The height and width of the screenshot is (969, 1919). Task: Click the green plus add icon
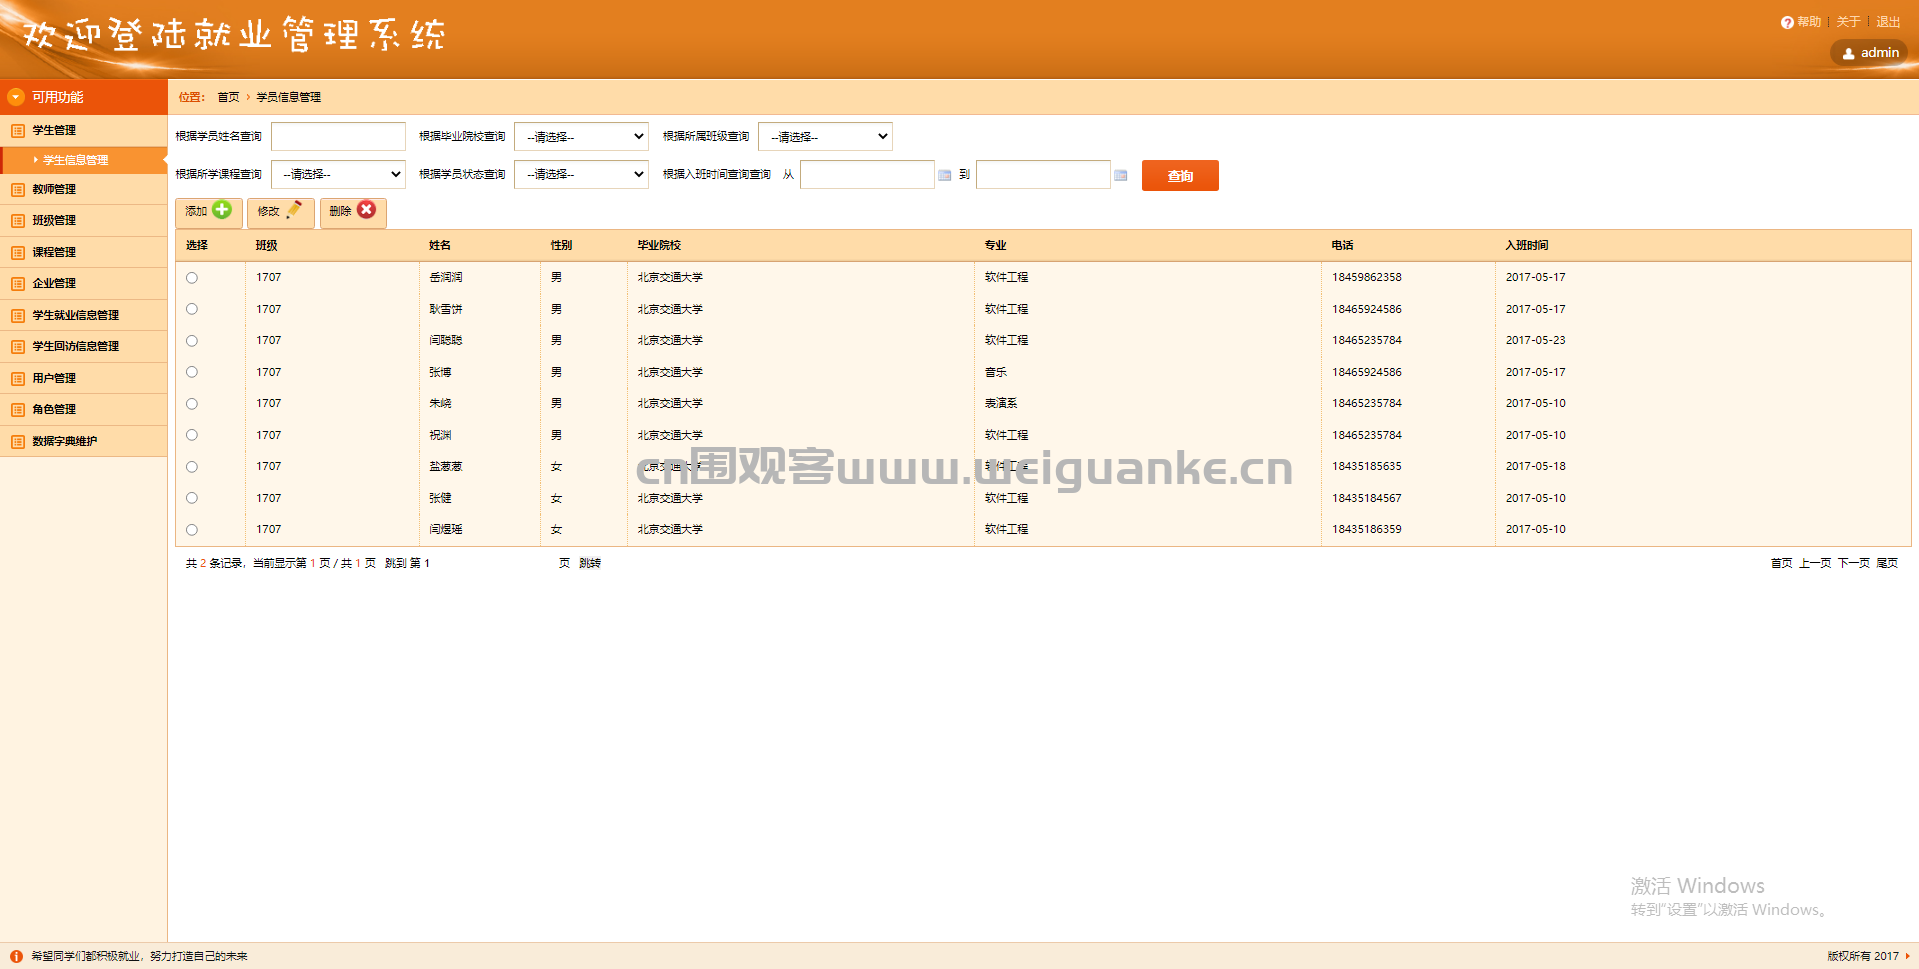(222, 210)
